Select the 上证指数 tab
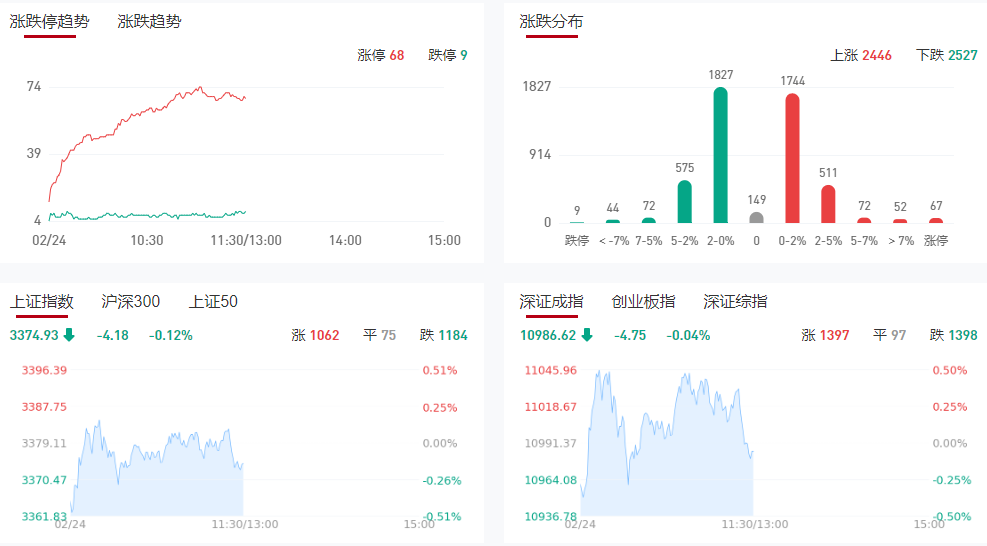987x546 pixels. click(x=42, y=302)
